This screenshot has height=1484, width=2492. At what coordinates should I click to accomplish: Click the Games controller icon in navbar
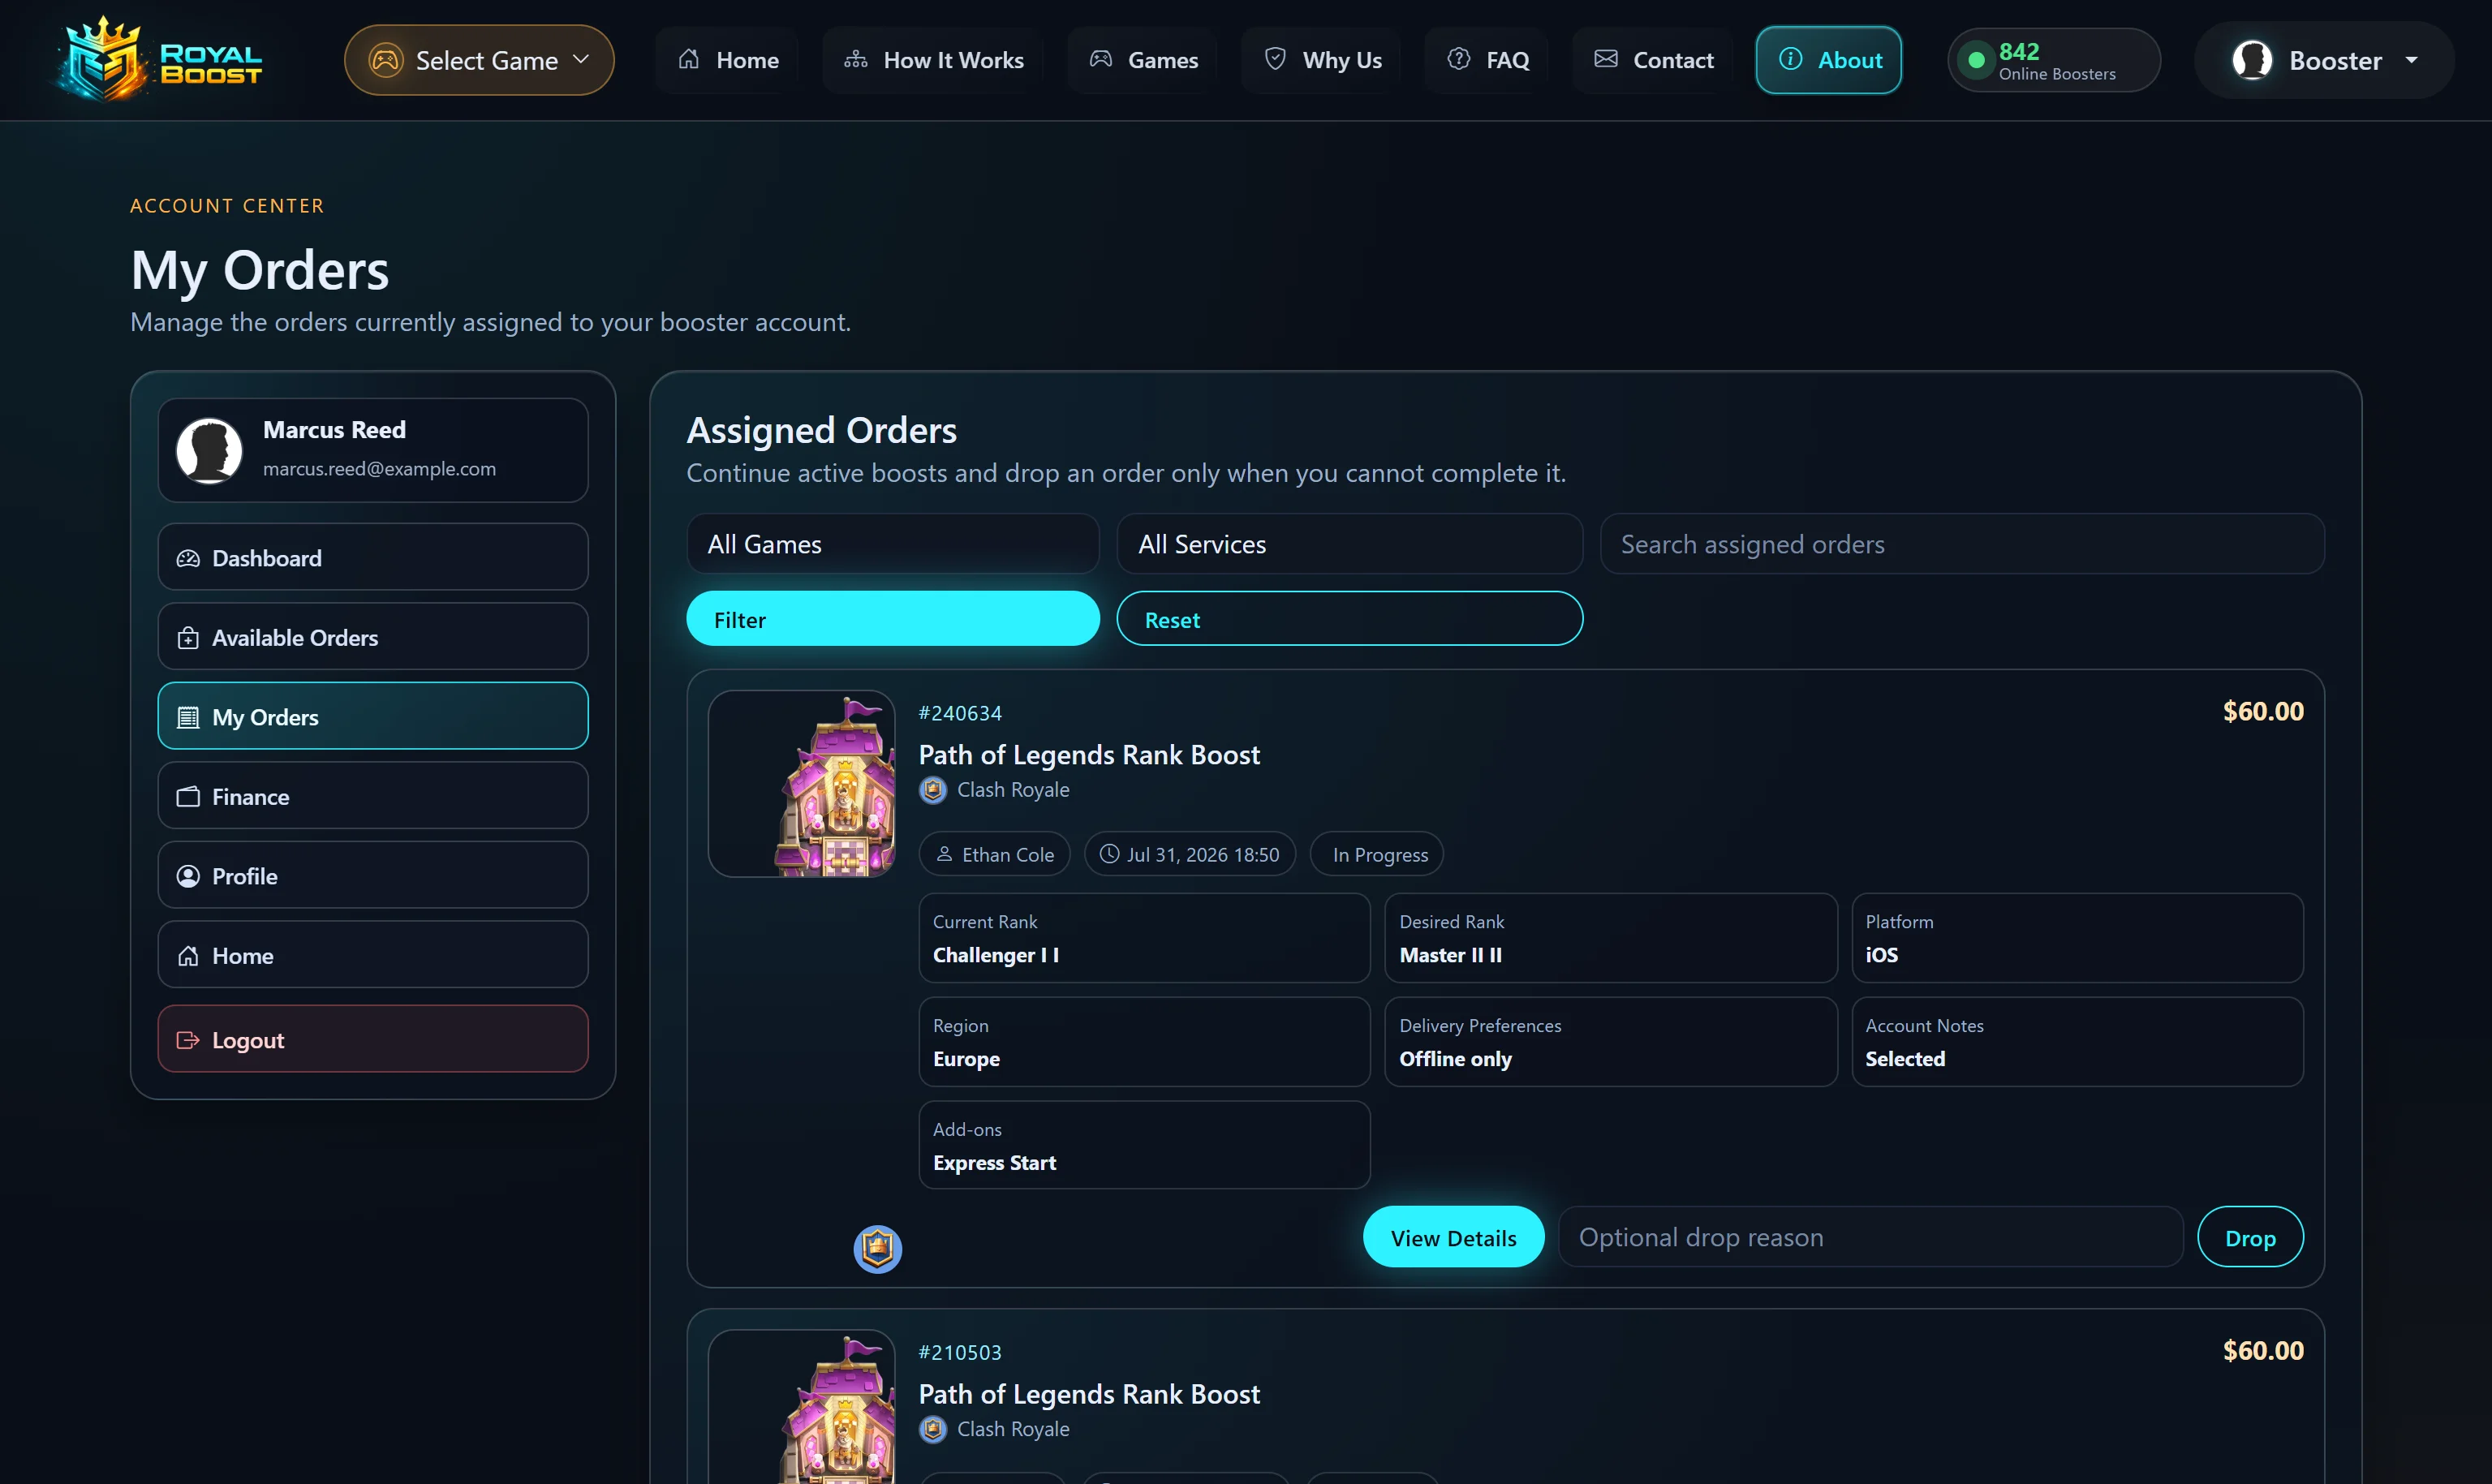coord(1101,59)
